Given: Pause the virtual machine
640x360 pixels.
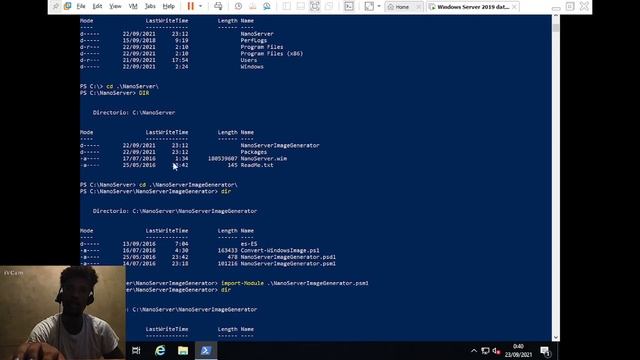Looking at the screenshot, I should (191, 6).
